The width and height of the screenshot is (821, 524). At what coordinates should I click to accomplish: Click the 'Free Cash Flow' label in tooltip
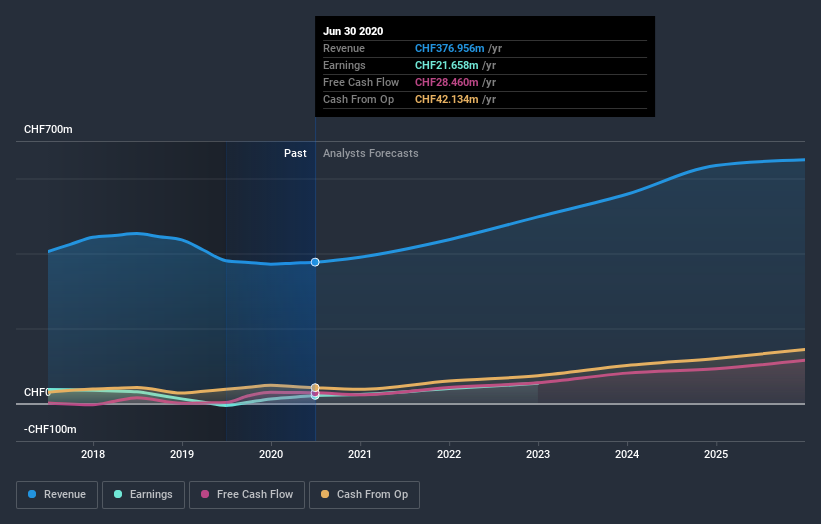click(361, 82)
